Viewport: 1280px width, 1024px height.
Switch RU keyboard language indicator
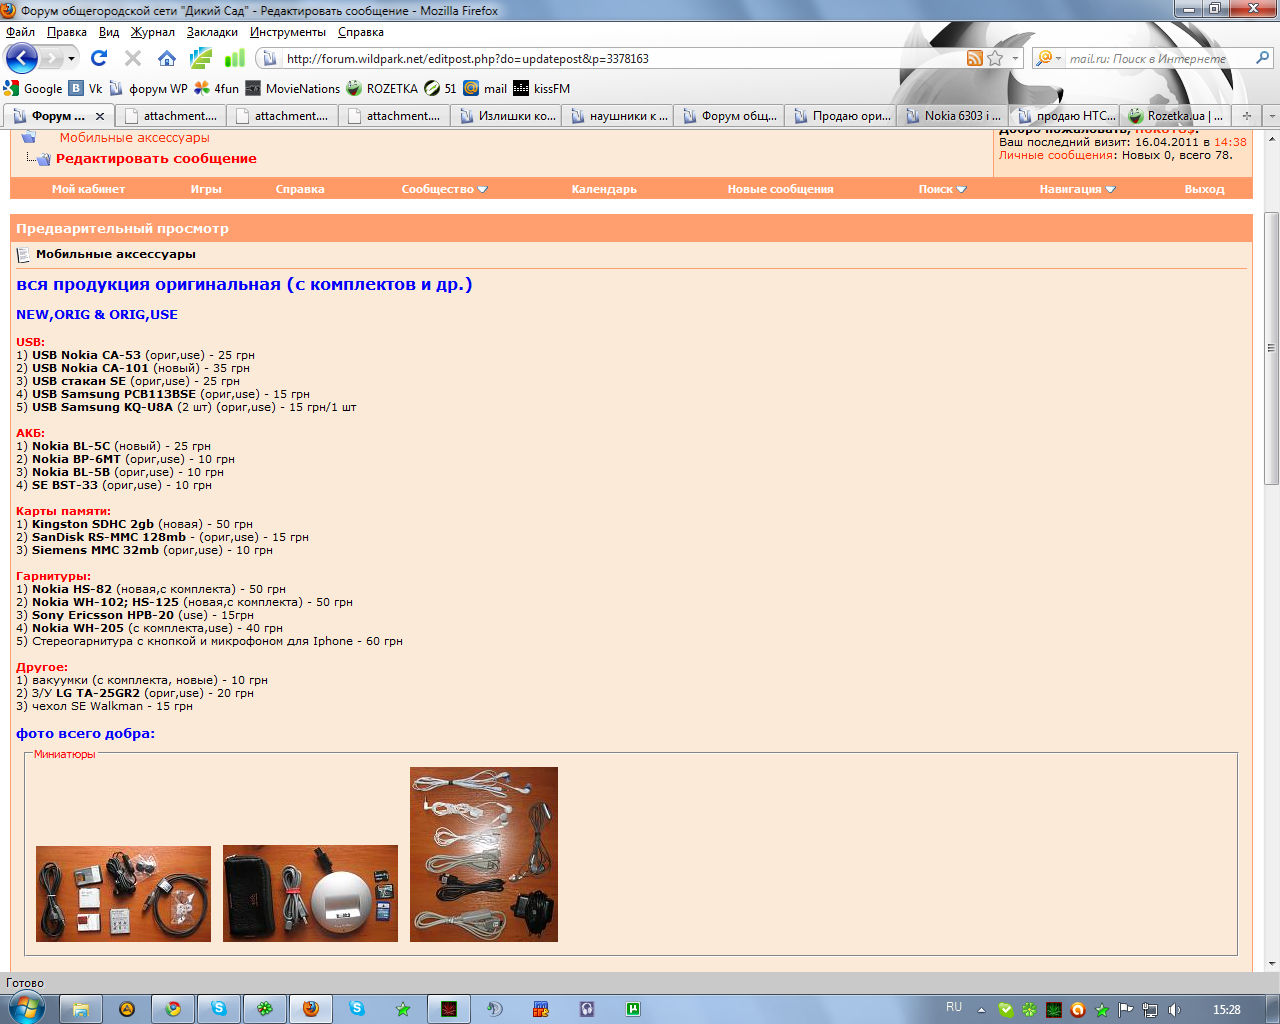[954, 1008]
